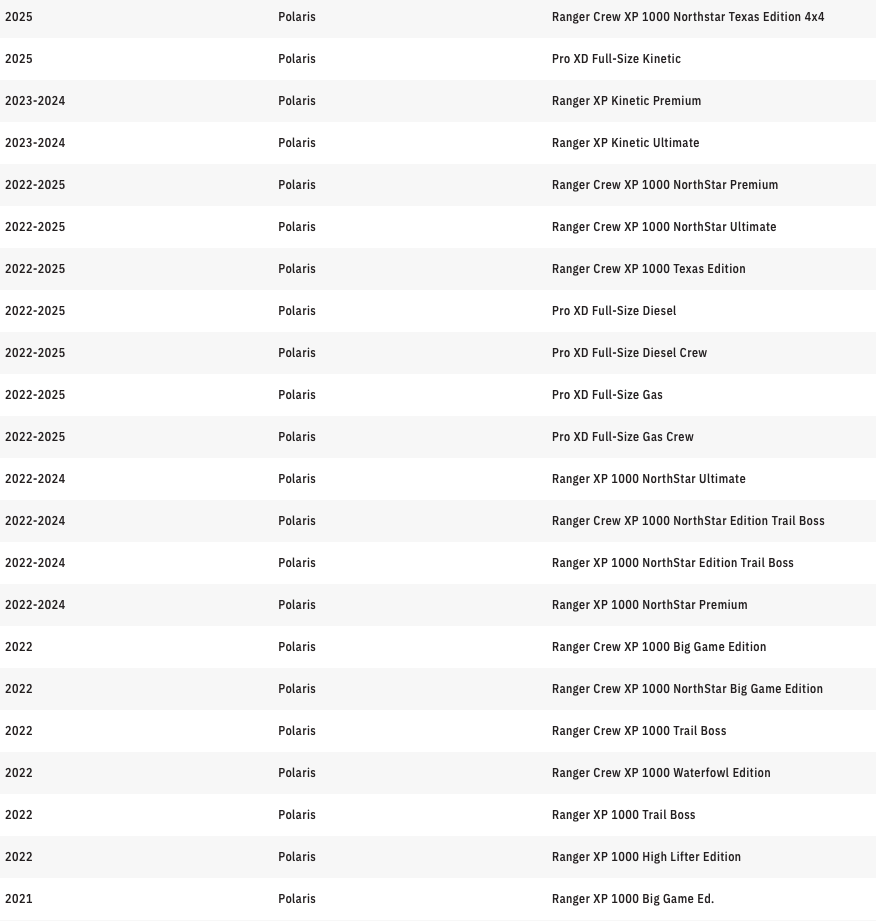
Task: Click the 2021 year cell
Action: coord(19,899)
